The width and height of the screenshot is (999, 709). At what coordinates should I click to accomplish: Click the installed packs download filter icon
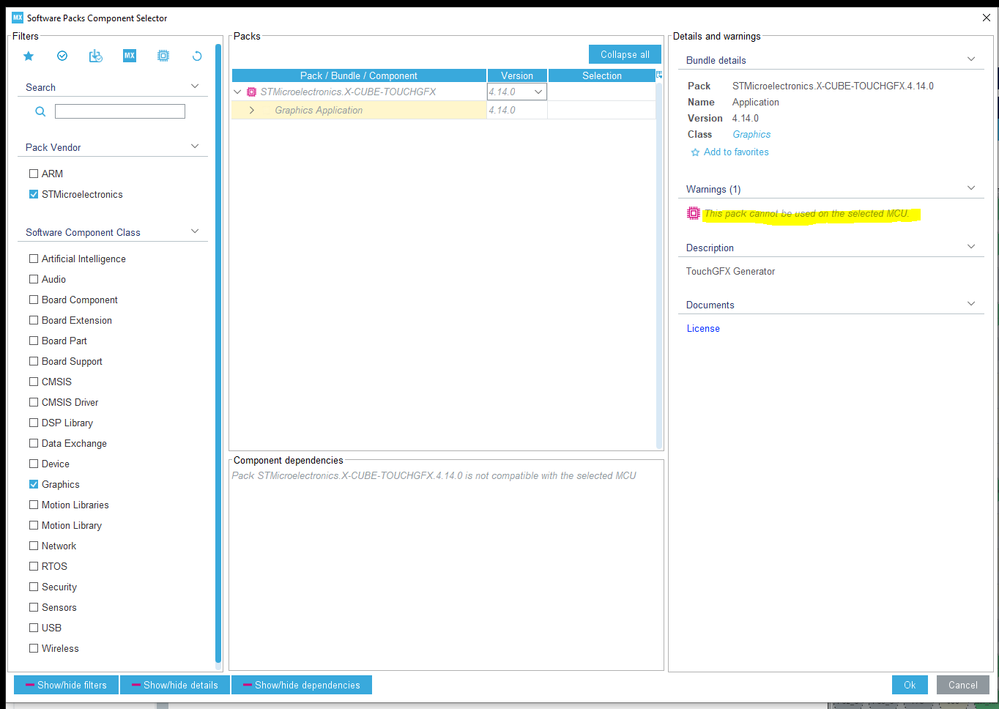tap(96, 56)
